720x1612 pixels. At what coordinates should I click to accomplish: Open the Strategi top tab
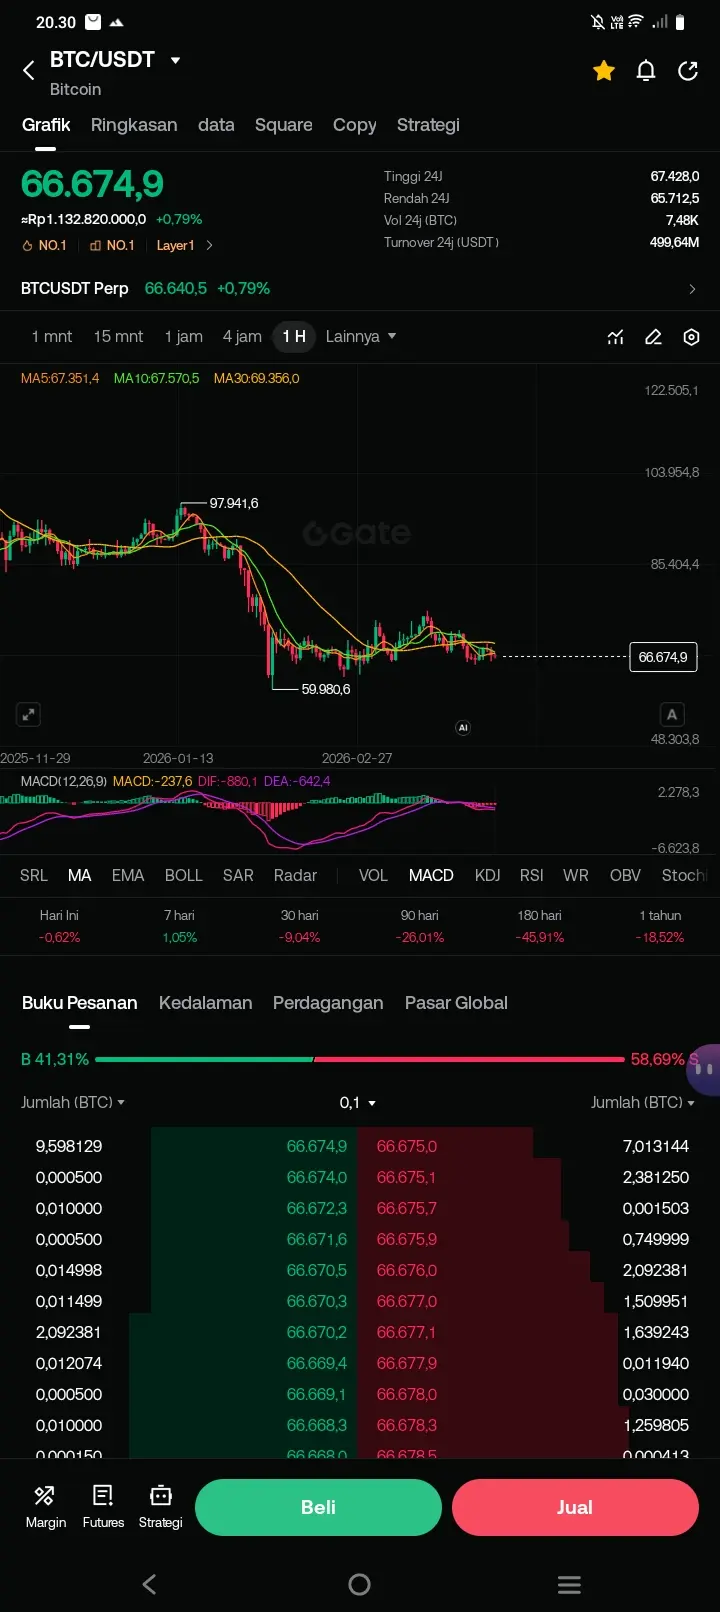[x=428, y=125]
